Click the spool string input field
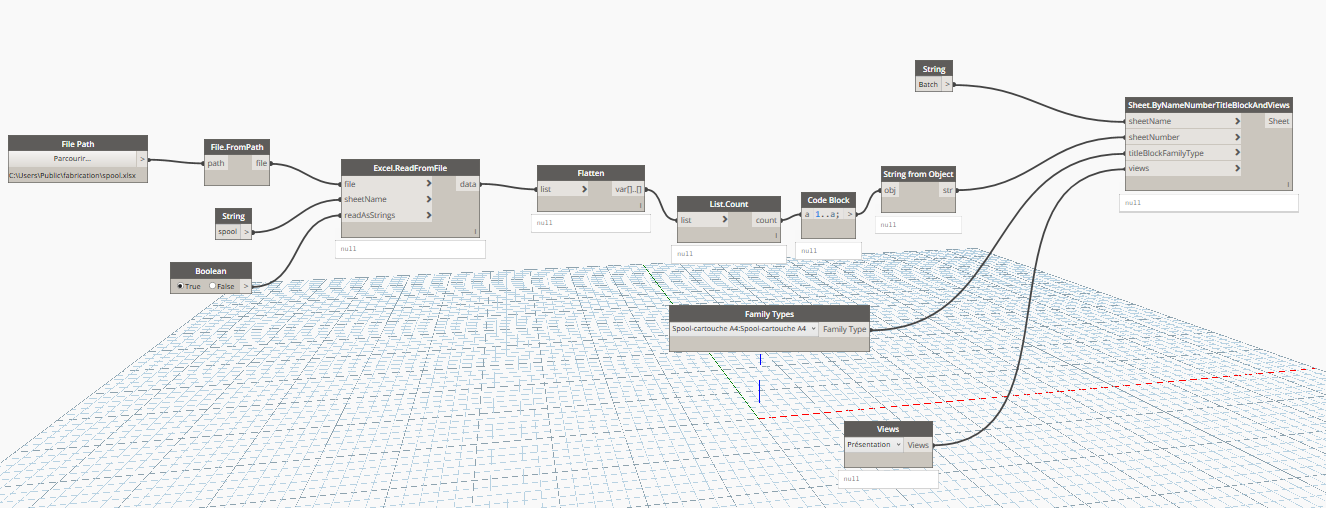Viewport: 1326px width, 508px height. click(229, 231)
